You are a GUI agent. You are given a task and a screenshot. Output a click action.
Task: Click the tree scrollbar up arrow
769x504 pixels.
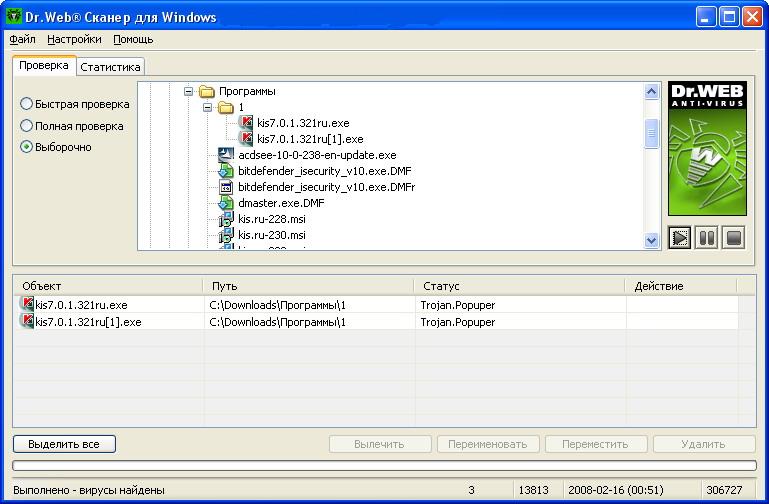point(651,91)
